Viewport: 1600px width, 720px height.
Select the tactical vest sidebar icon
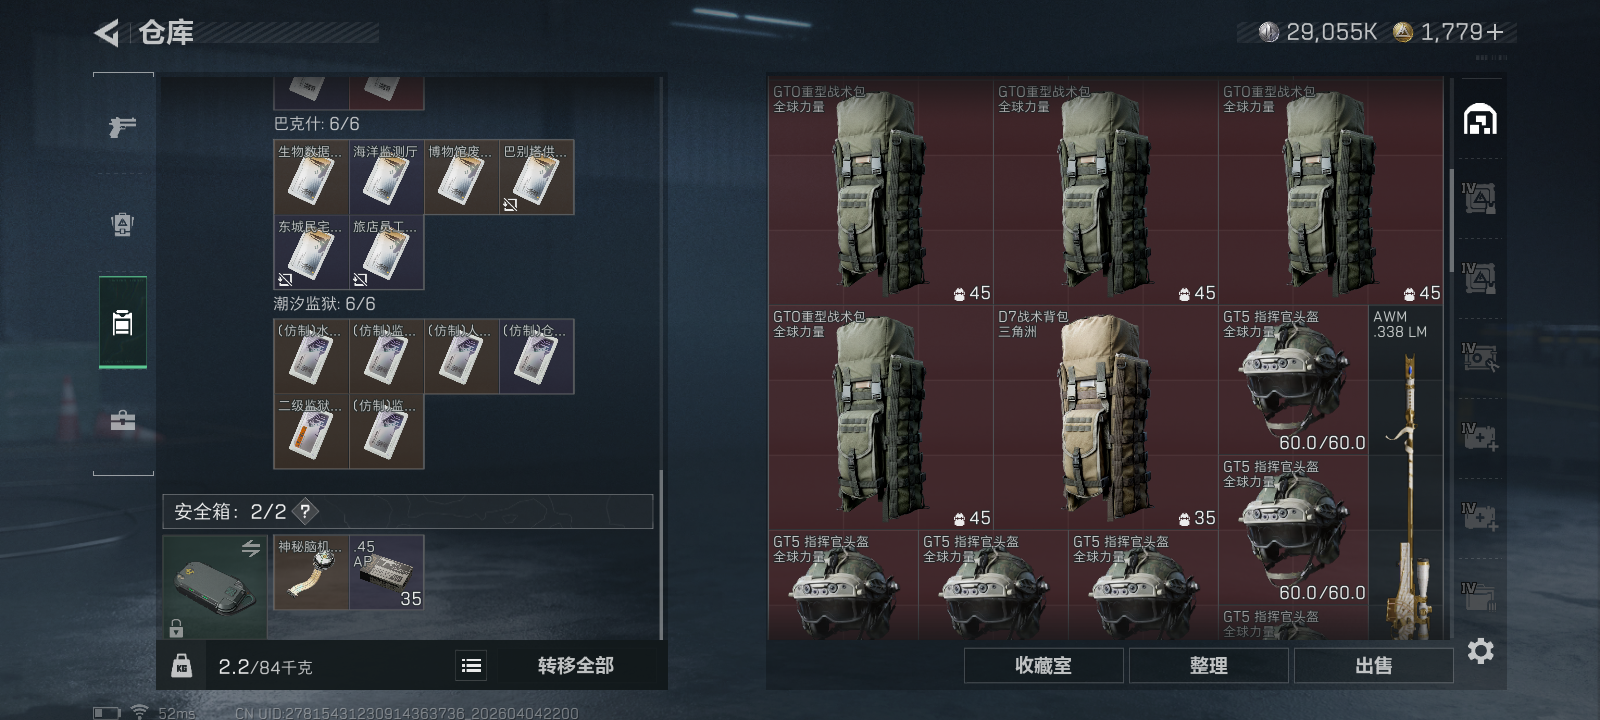(x=122, y=224)
